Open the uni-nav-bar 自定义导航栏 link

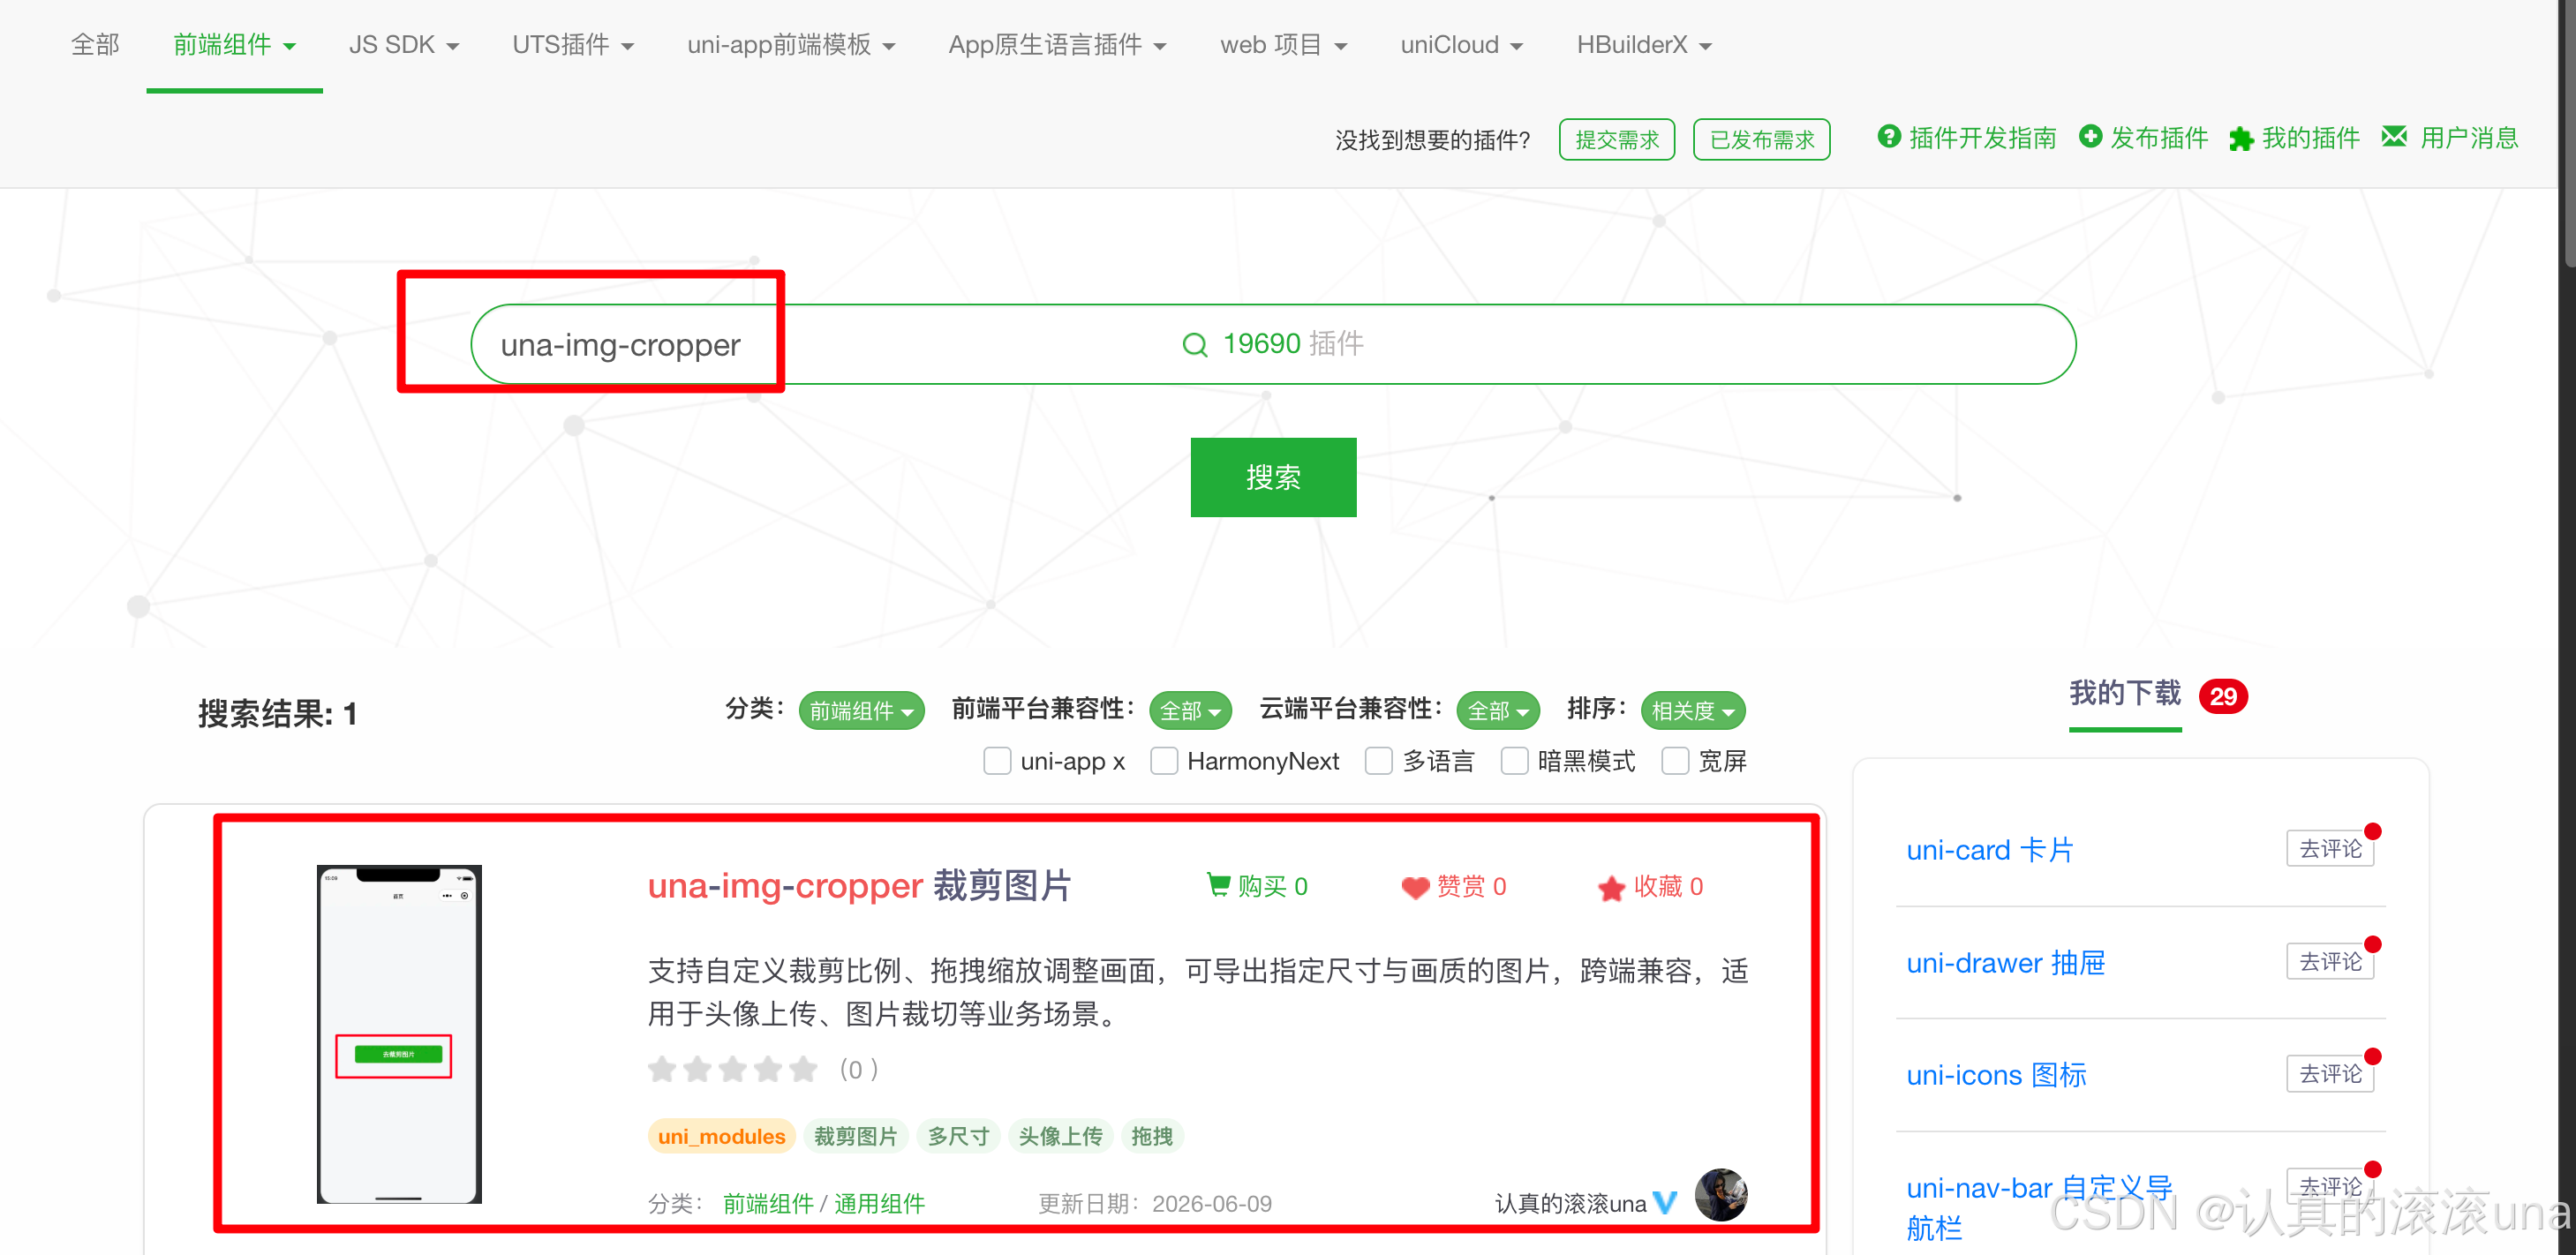2039,1207
